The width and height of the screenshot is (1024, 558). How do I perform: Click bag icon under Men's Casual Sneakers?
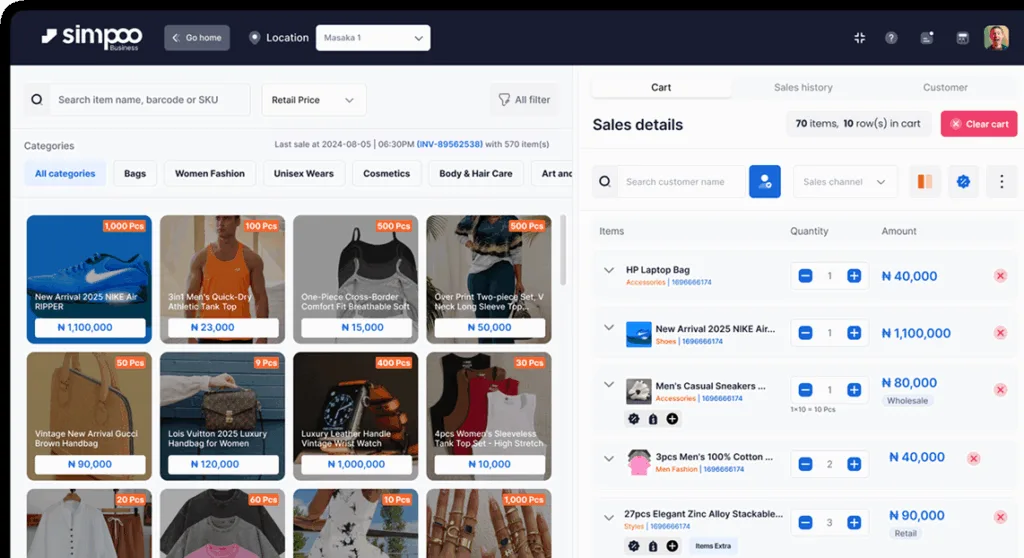coord(653,419)
